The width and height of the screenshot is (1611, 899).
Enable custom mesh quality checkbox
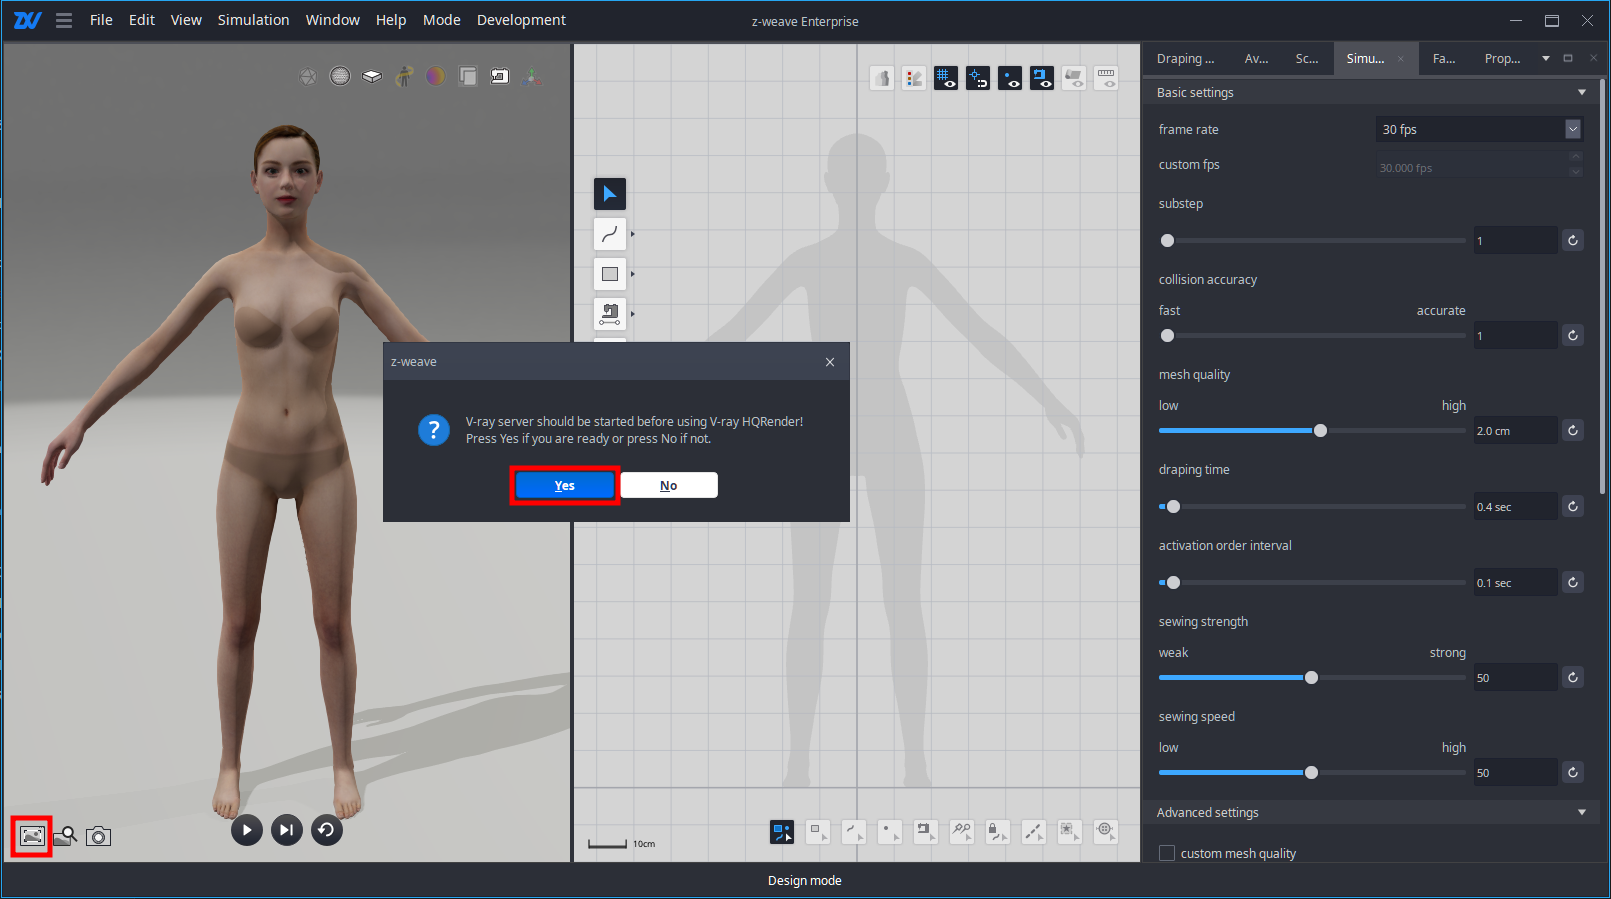point(1166,853)
